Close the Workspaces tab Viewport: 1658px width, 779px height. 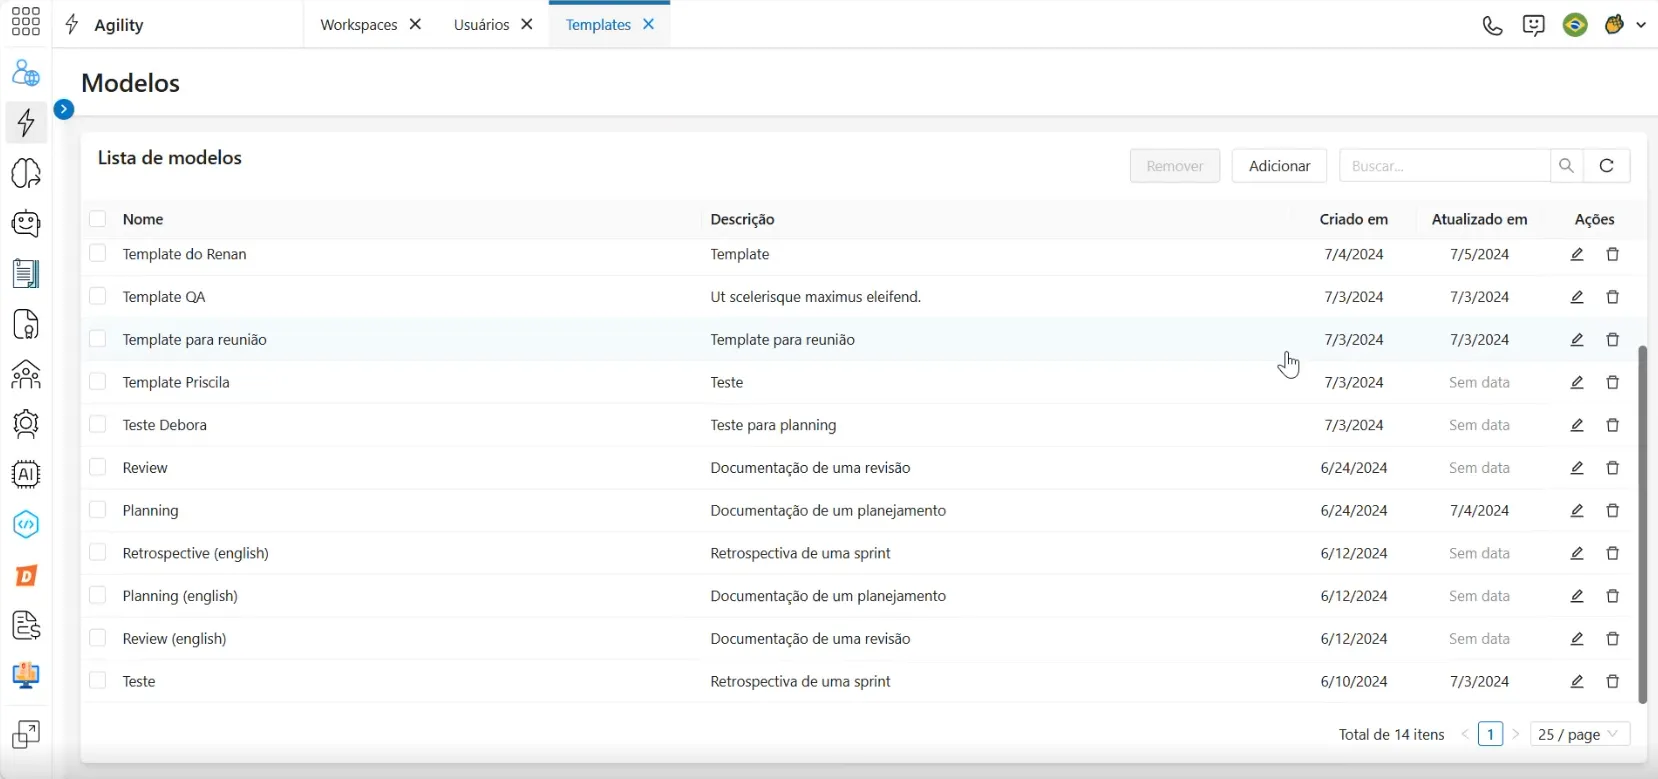pos(415,24)
